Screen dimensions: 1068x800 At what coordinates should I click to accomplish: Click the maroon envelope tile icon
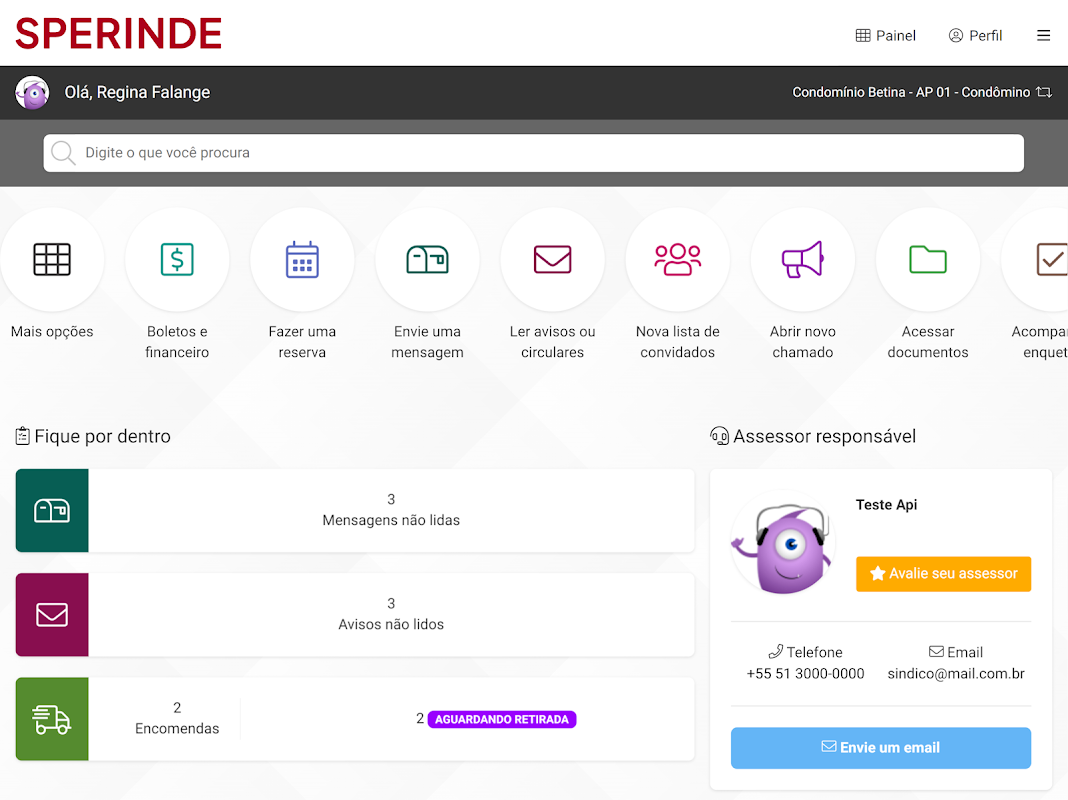[52, 615]
